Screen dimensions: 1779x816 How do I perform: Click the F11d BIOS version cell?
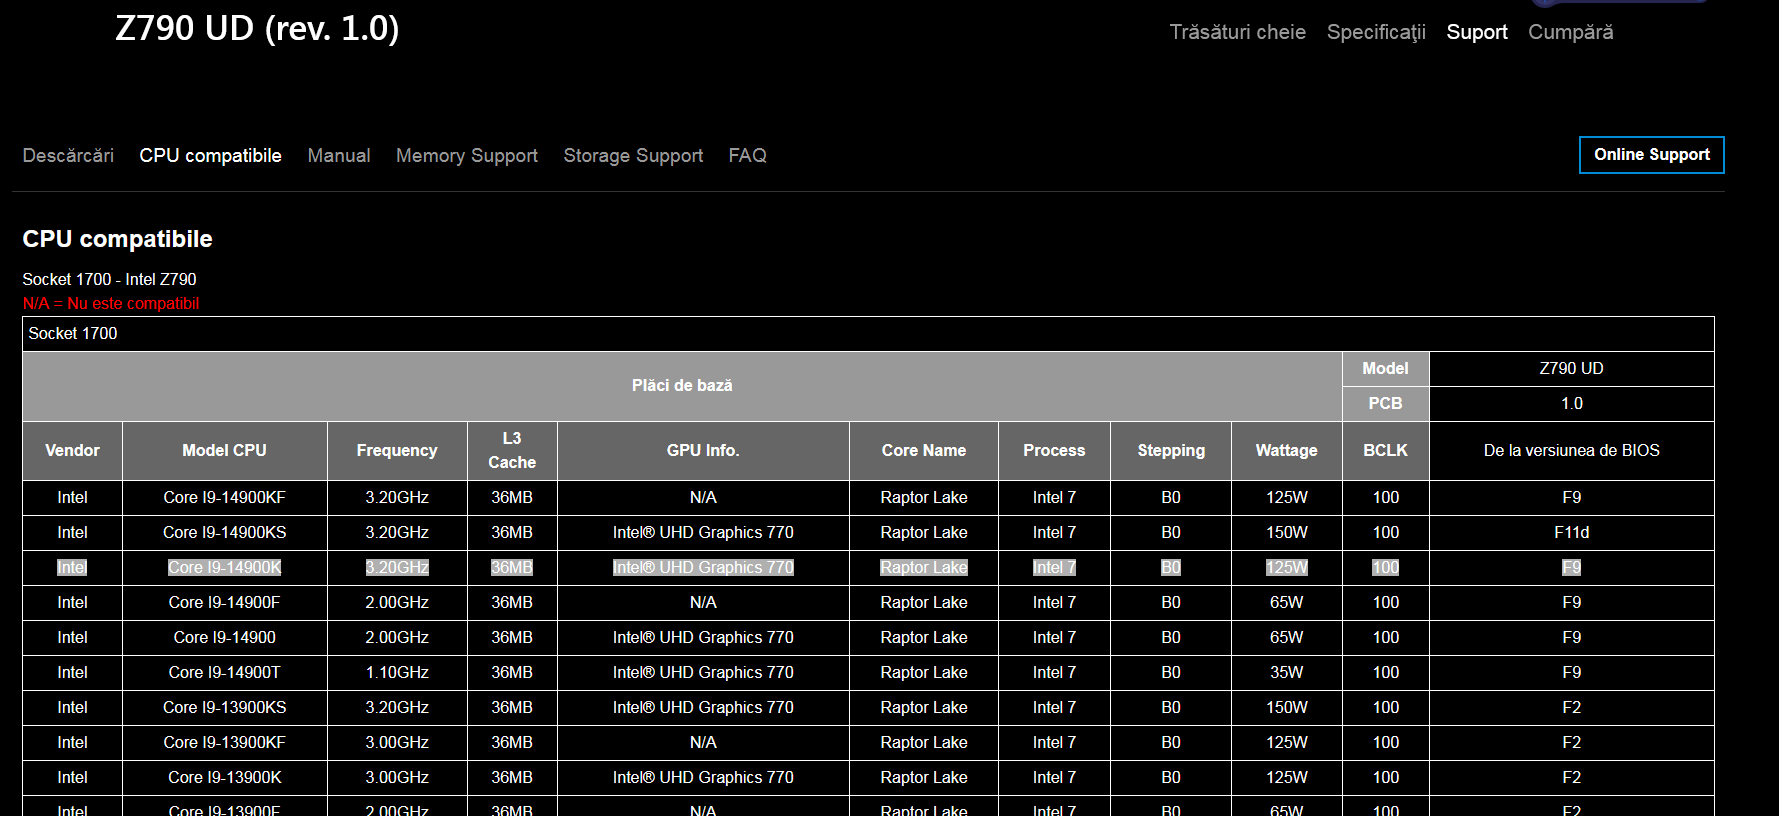tap(1571, 533)
